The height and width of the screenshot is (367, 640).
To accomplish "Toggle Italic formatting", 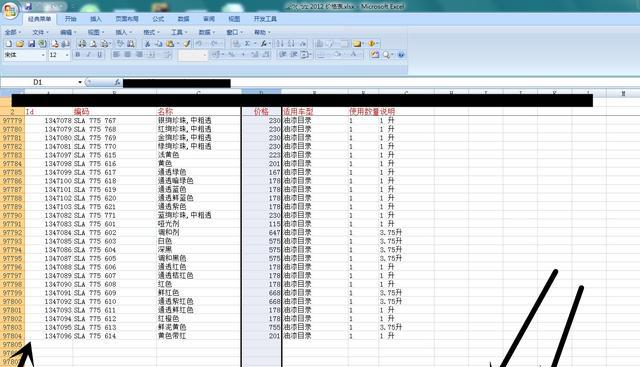I will coord(89,55).
